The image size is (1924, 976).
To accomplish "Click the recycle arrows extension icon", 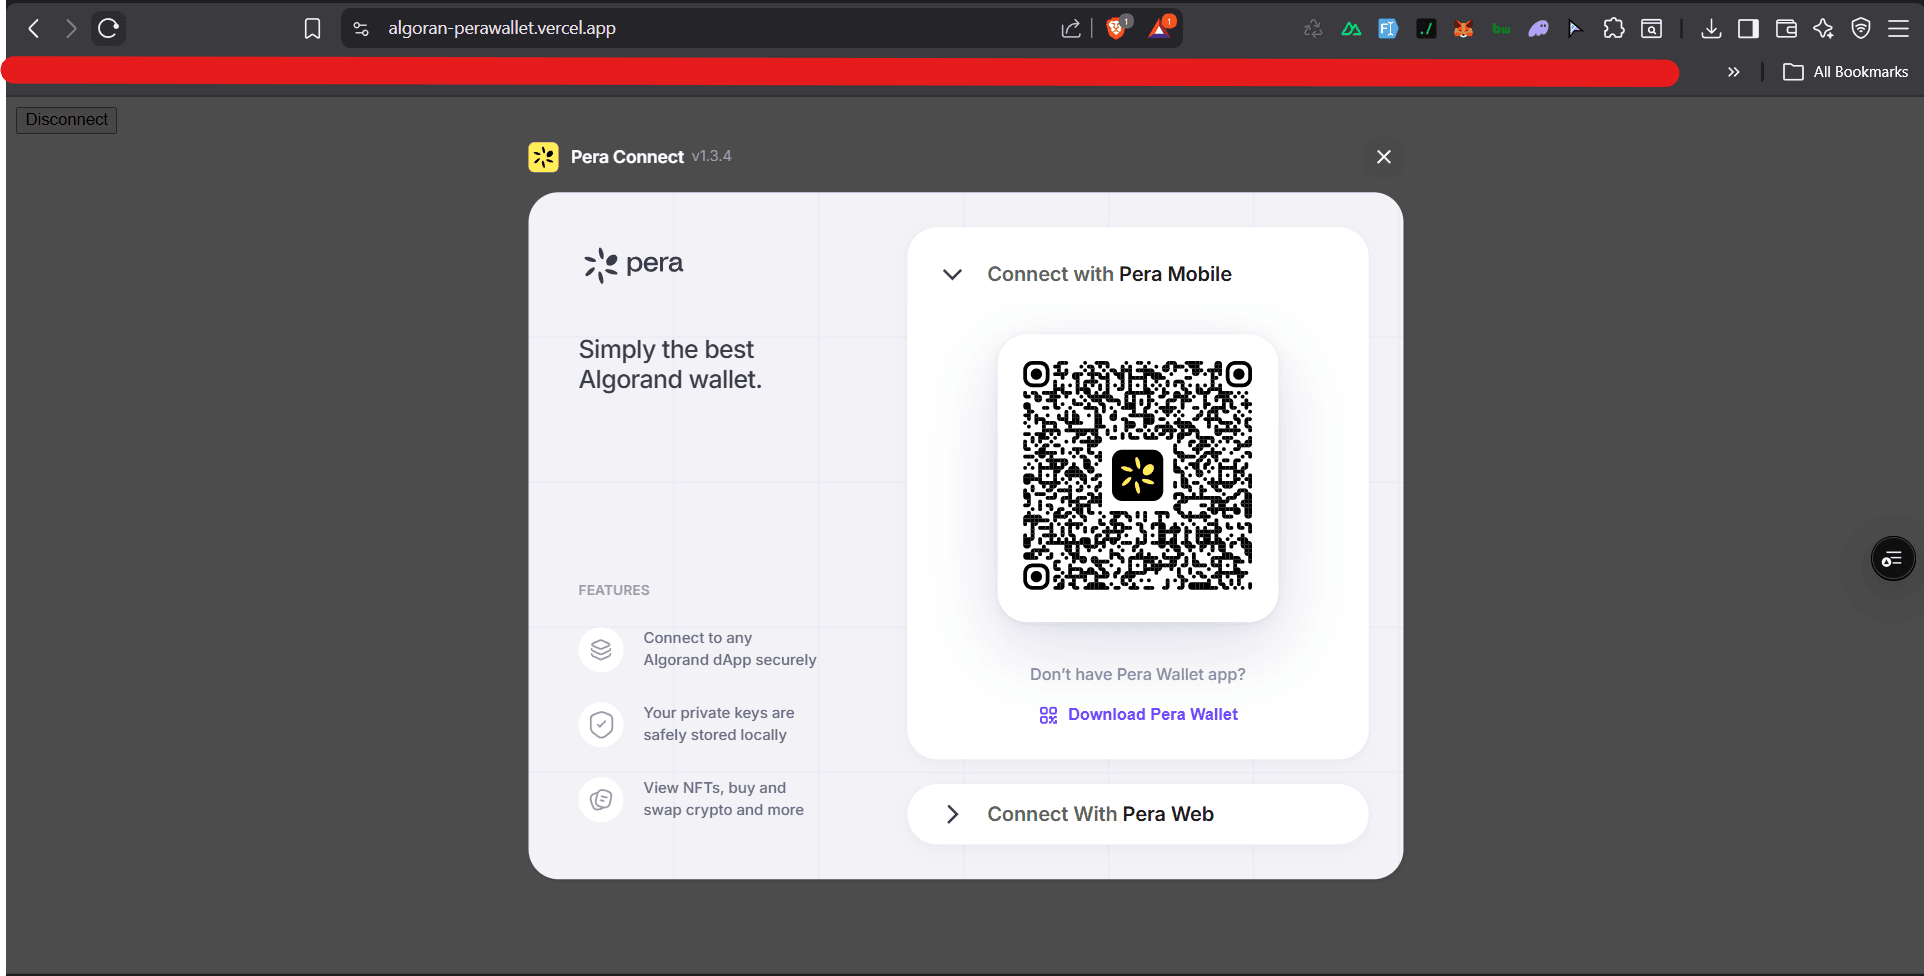I will pos(1313,29).
